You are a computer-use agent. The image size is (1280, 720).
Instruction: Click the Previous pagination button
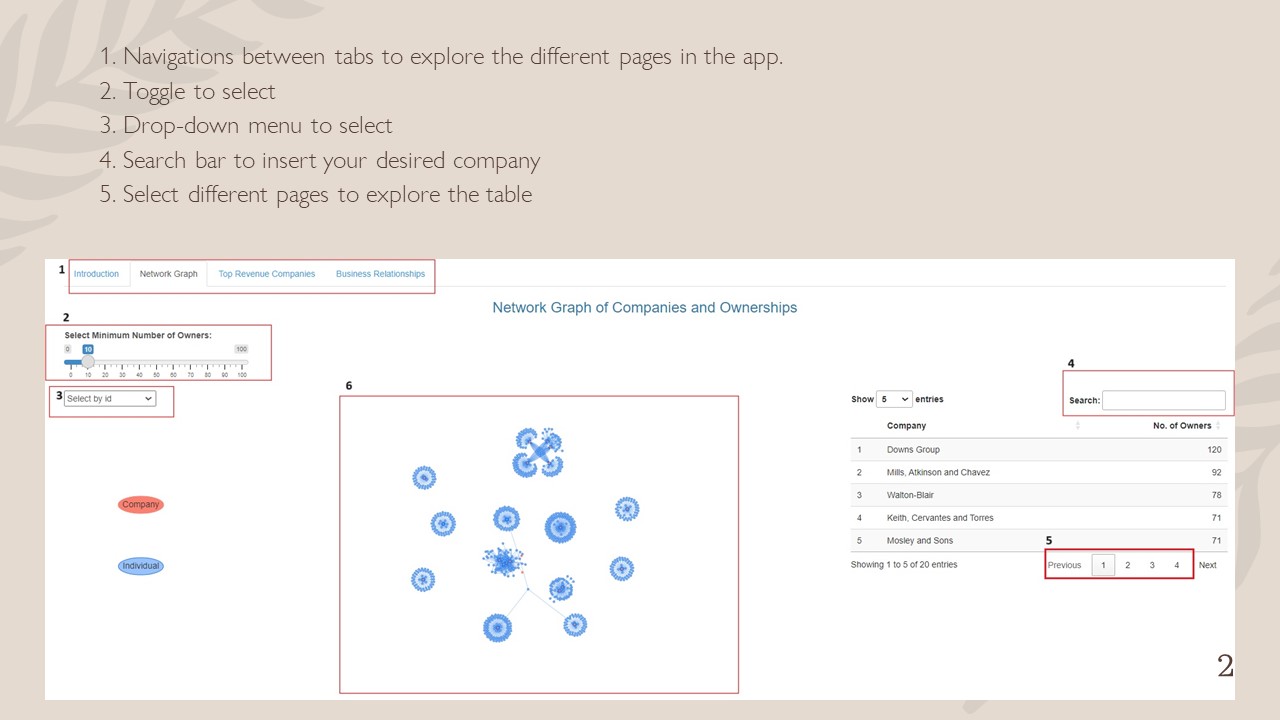point(1064,565)
